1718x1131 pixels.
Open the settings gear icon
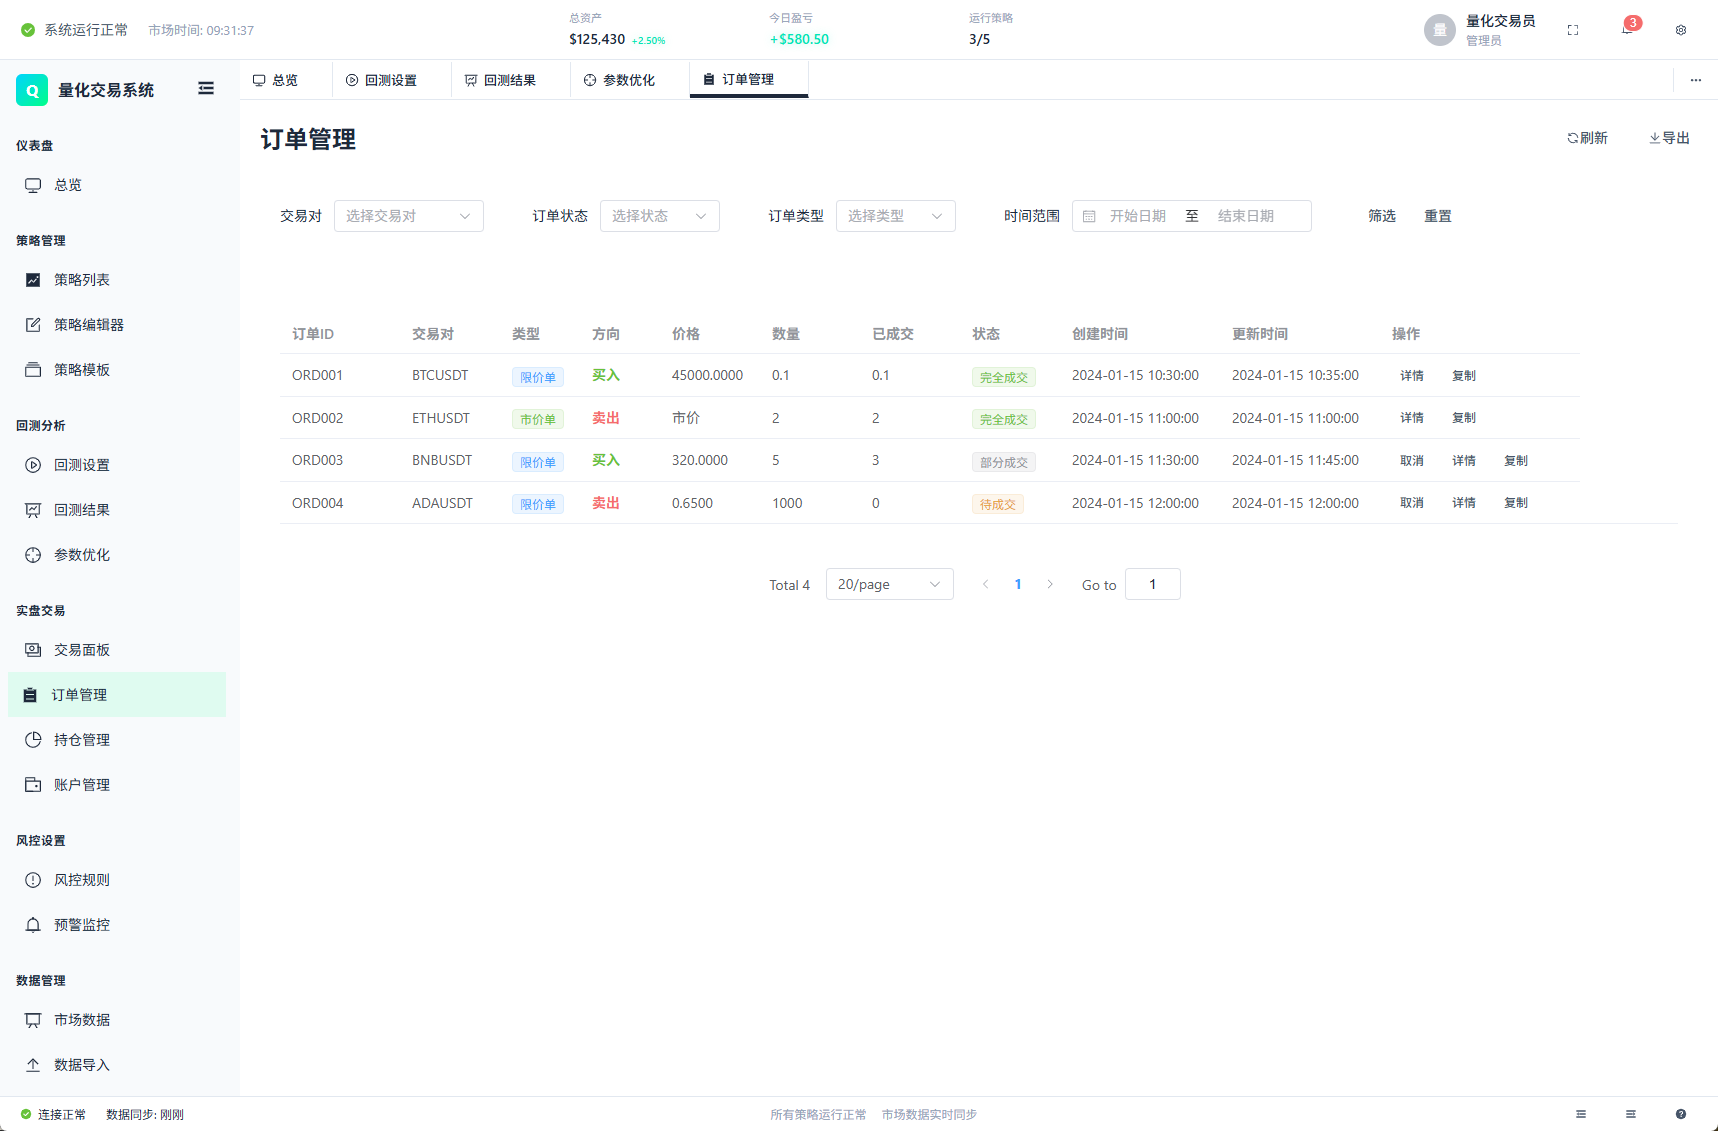tap(1681, 30)
